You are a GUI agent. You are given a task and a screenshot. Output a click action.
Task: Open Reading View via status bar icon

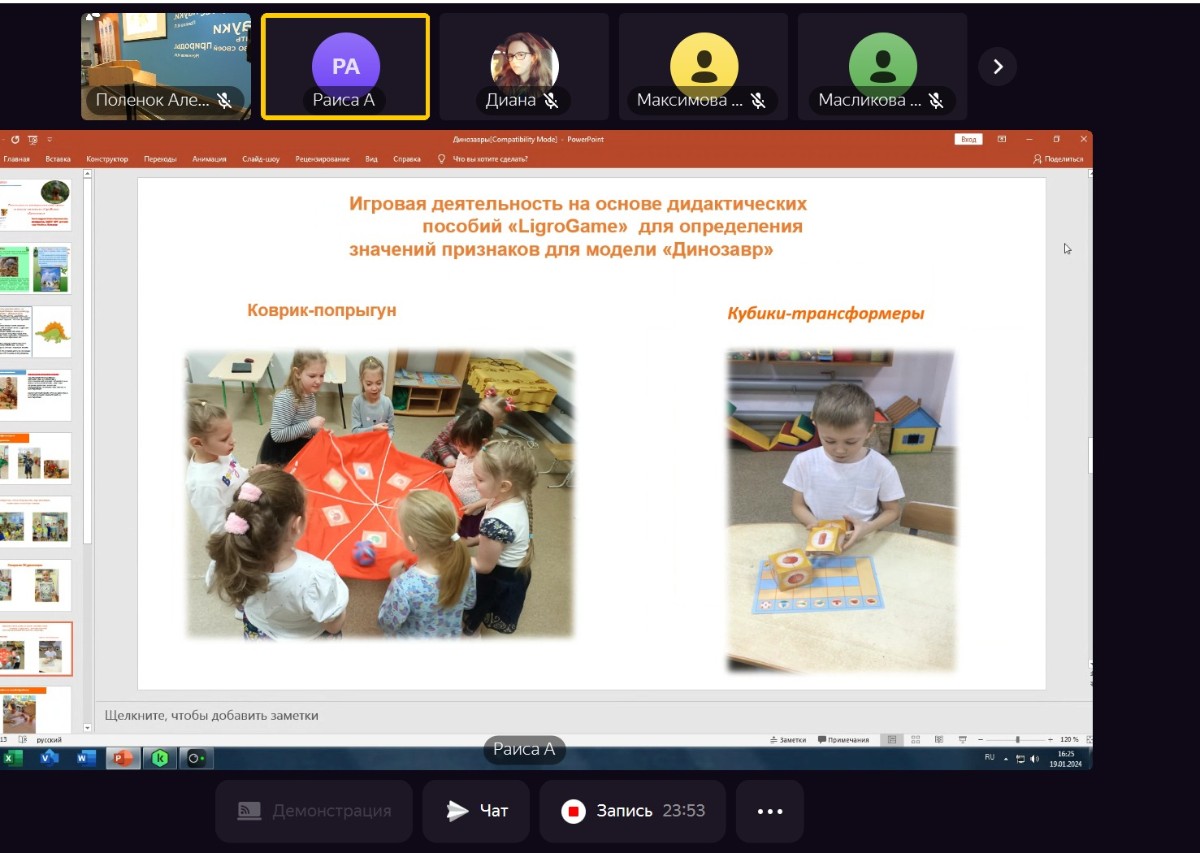click(939, 739)
